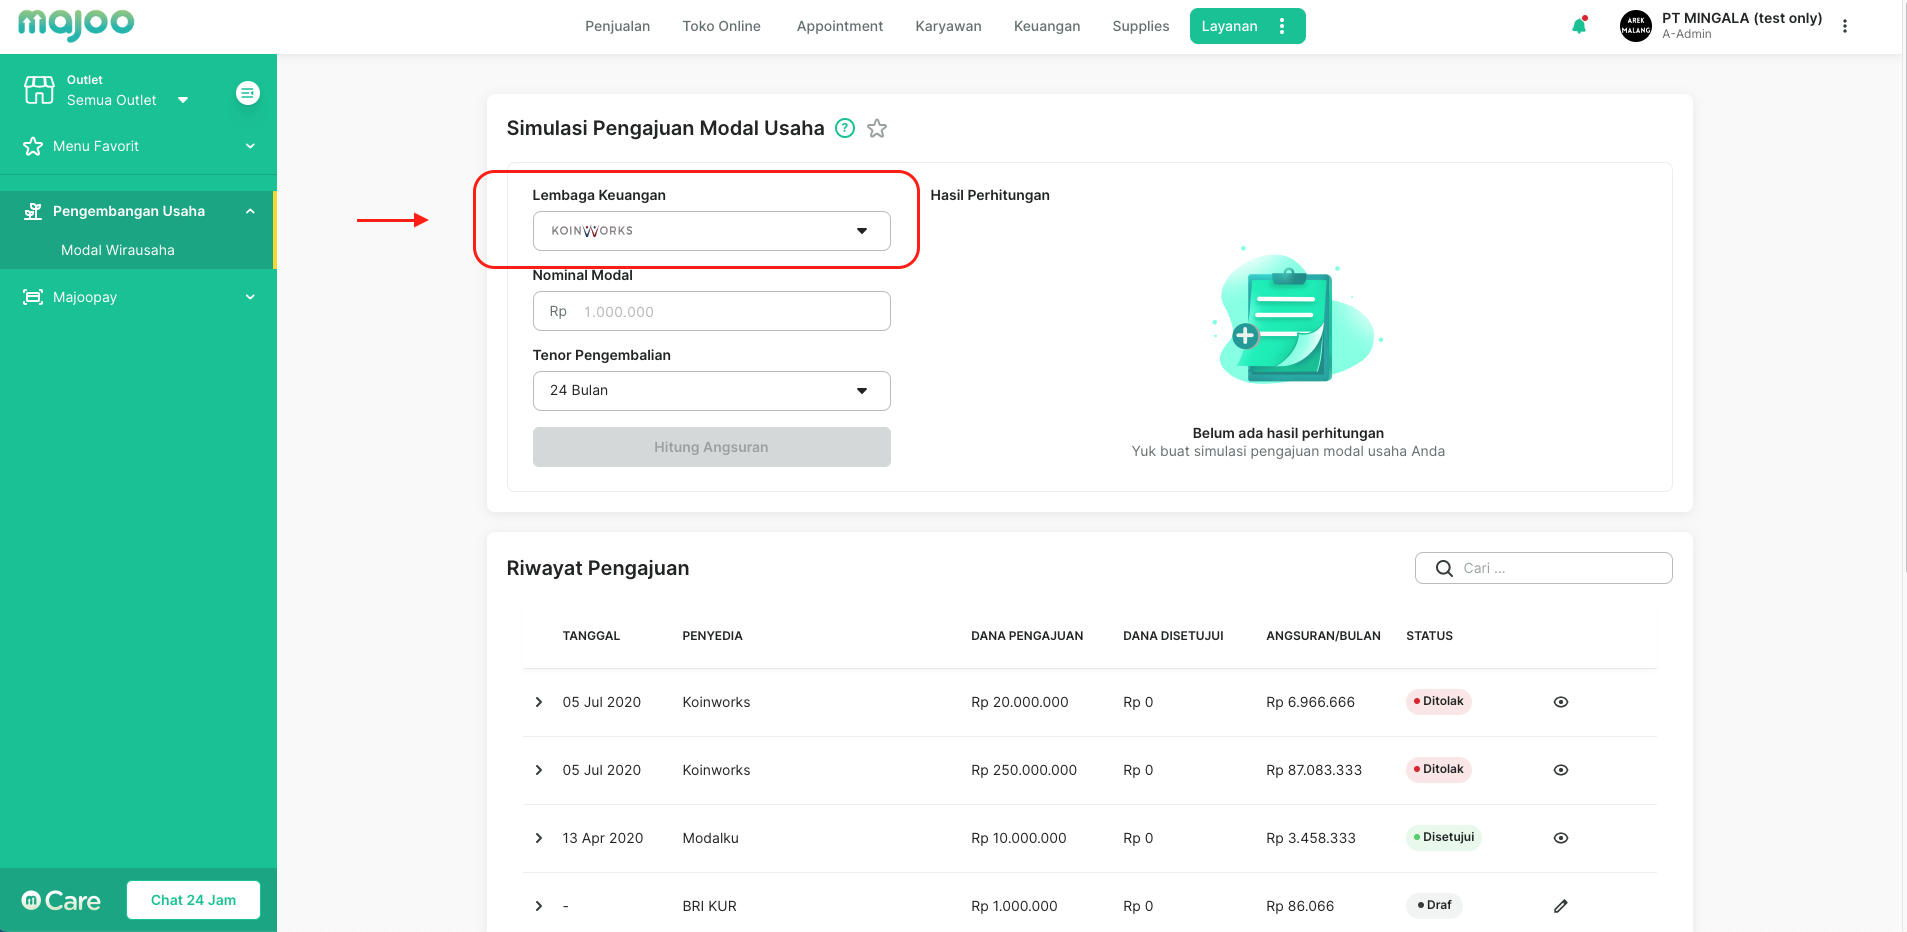Open the Tenor Pengembalian dropdown
The image size is (1907, 932).
[x=711, y=391]
